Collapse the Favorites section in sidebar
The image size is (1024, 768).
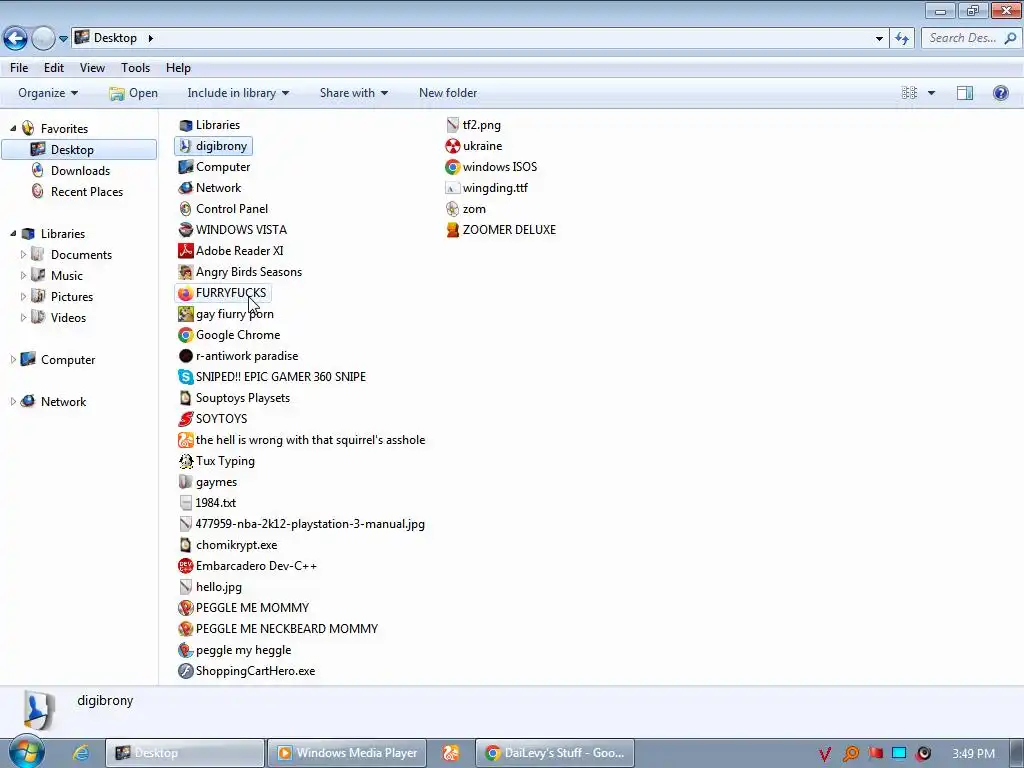click(x=13, y=129)
